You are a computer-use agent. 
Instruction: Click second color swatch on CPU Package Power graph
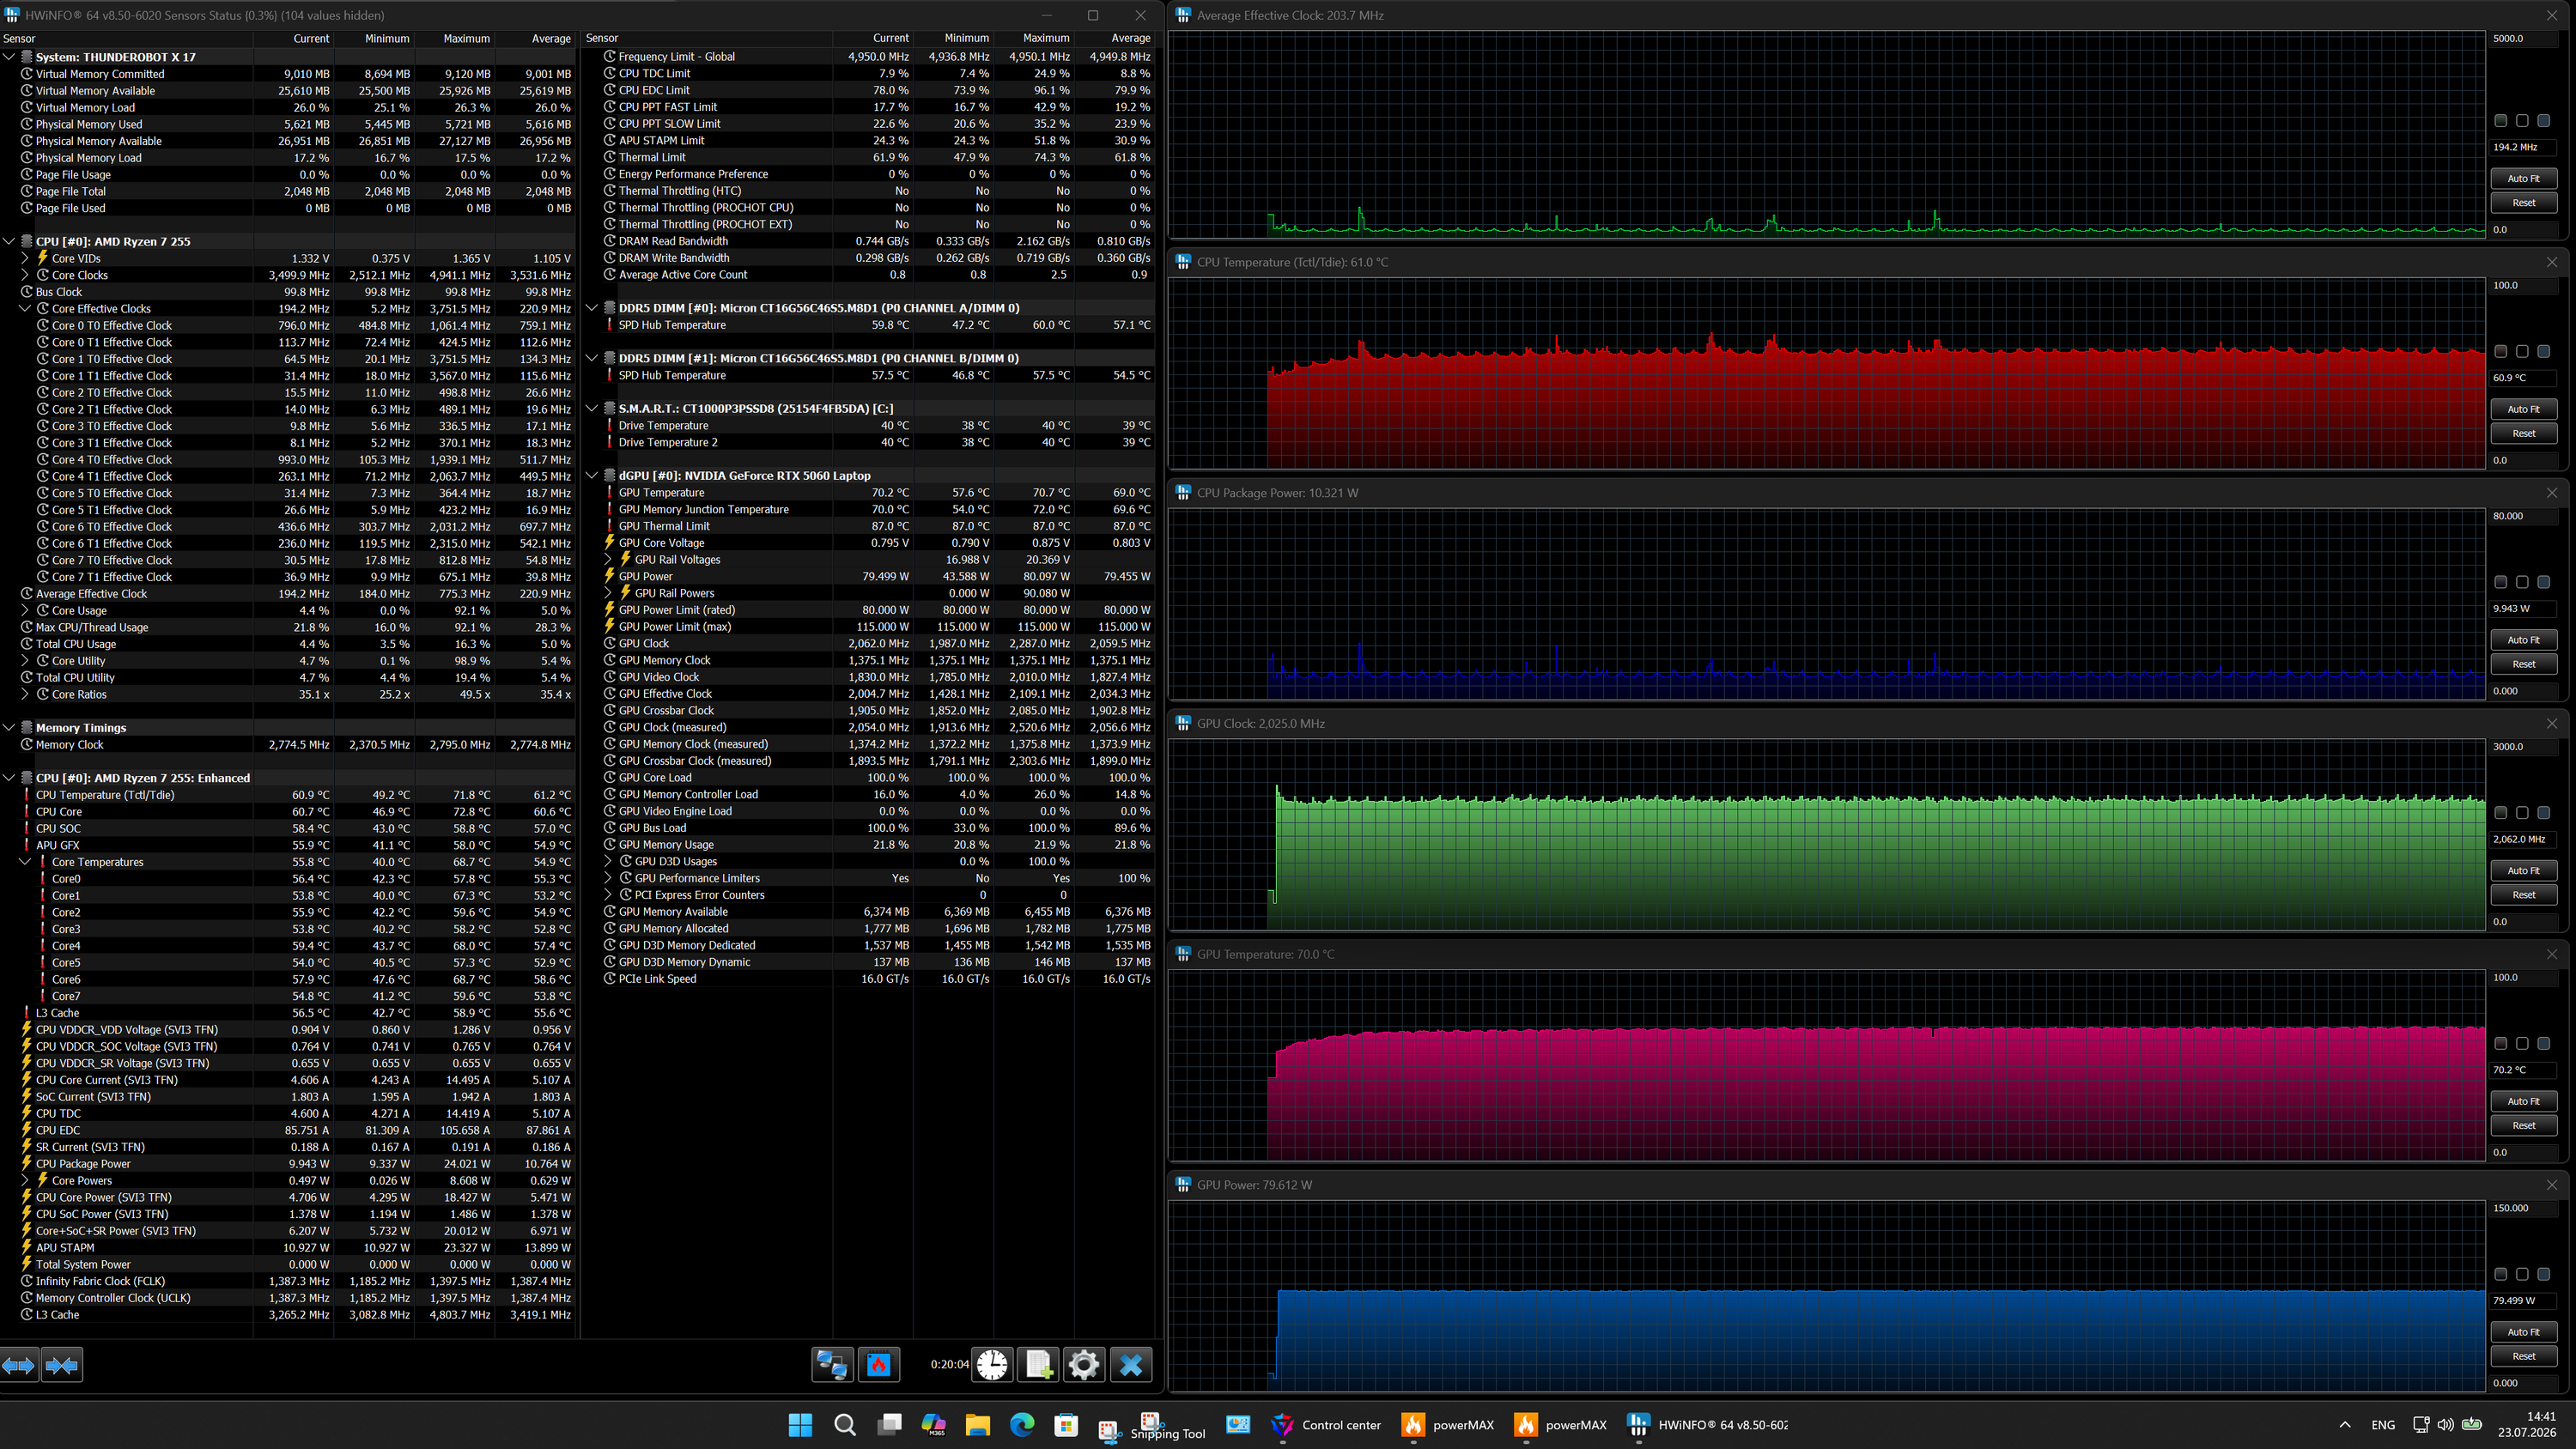[x=2522, y=582]
